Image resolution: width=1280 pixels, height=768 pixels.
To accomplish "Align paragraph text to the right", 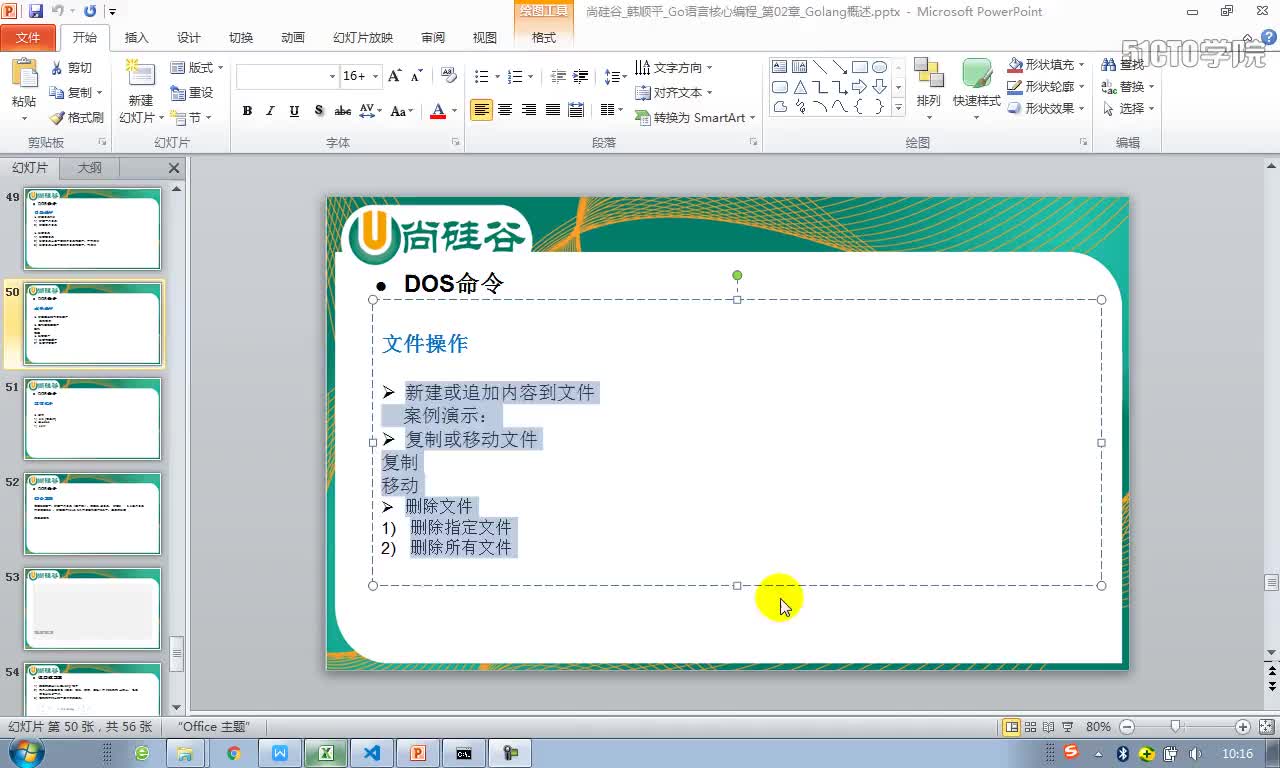I will pos(529,110).
